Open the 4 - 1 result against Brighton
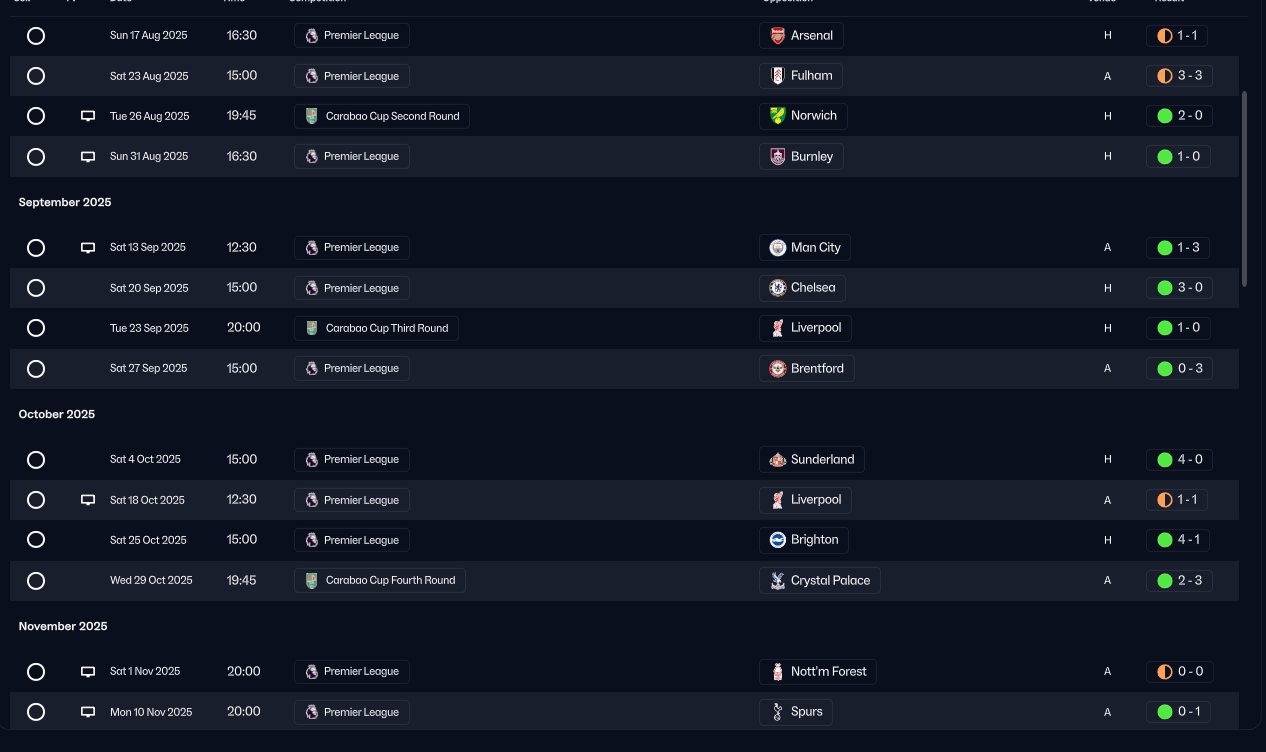This screenshot has height=752, width=1266. pos(1179,540)
